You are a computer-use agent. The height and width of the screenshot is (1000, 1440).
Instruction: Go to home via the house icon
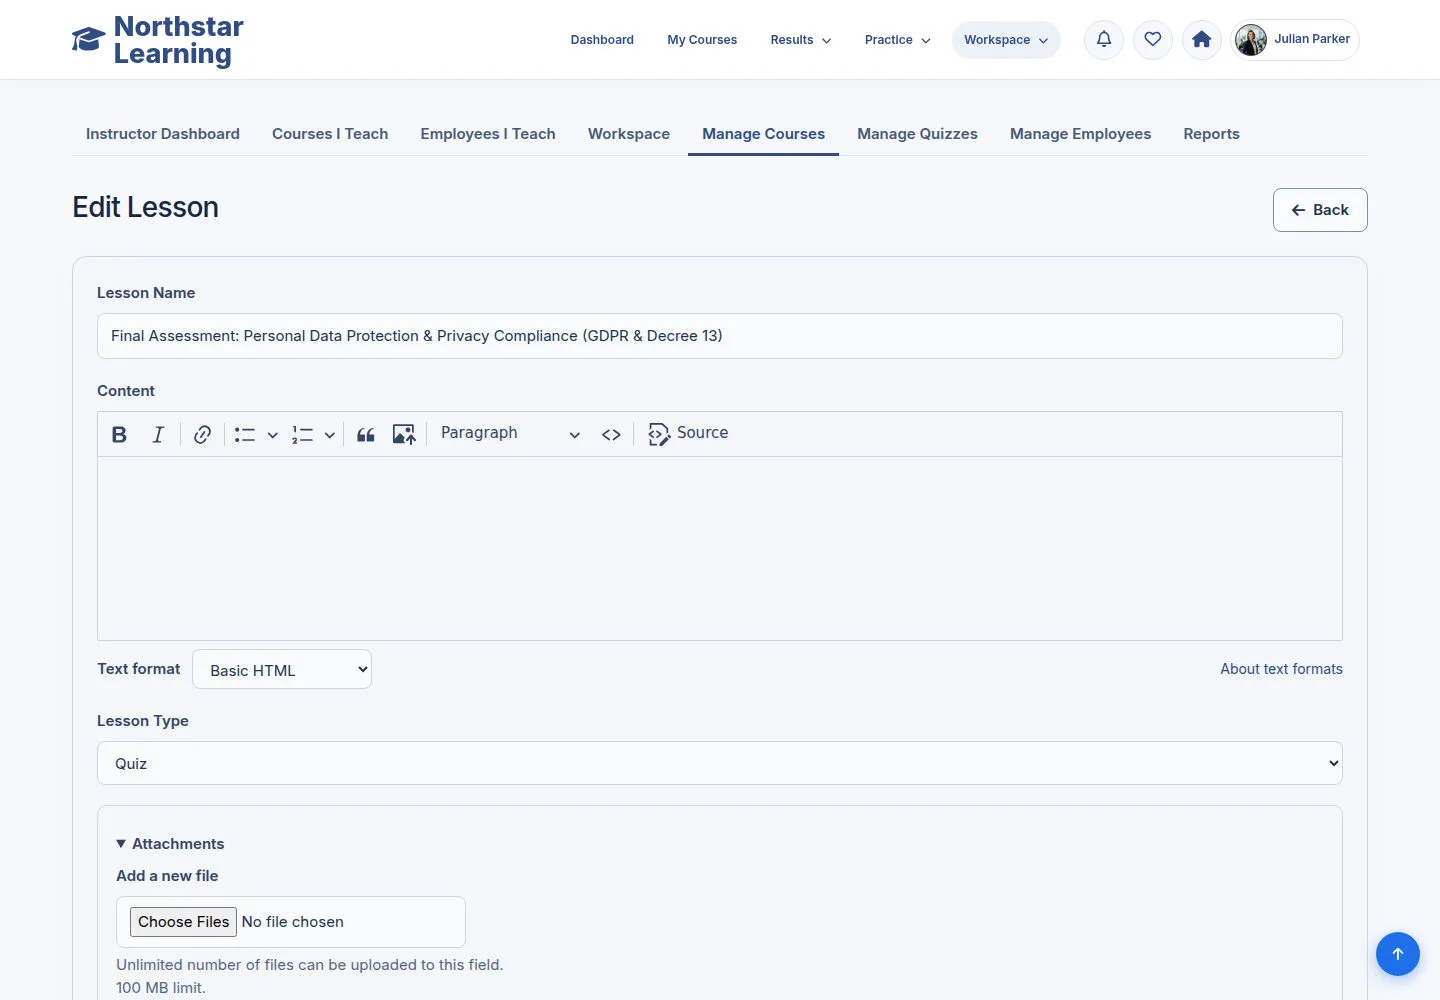tap(1202, 40)
